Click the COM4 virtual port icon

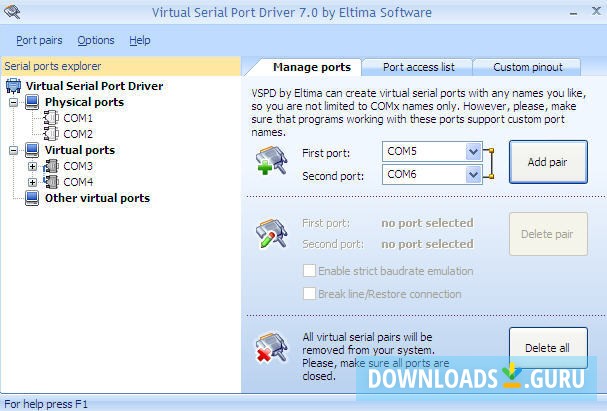coord(51,182)
